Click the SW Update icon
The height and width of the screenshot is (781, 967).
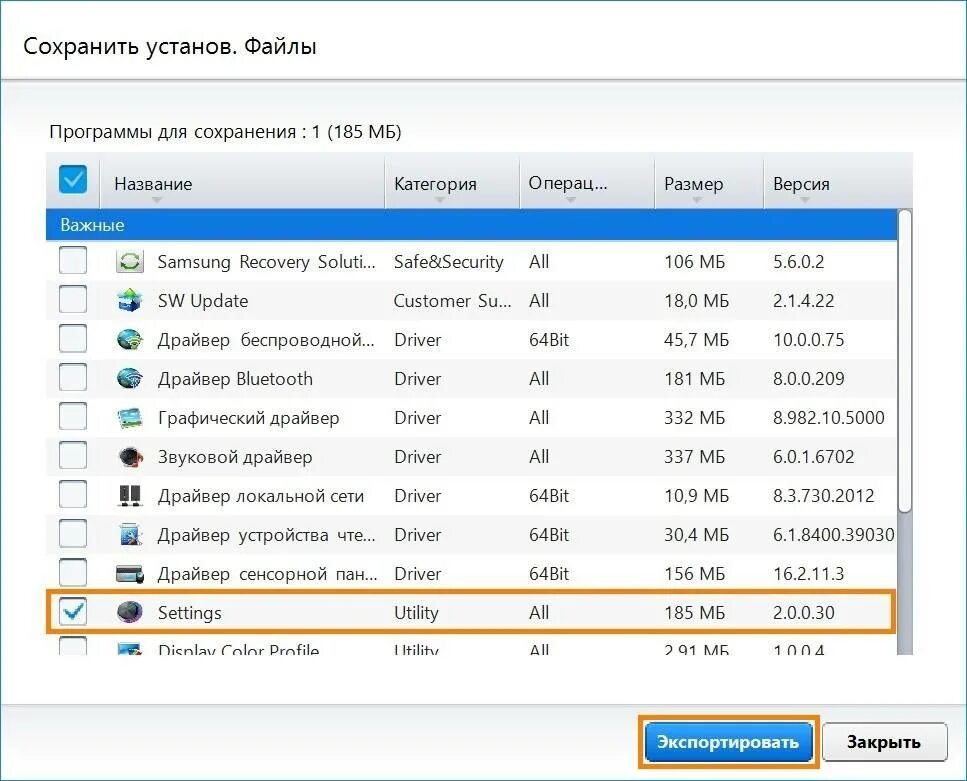[130, 300]
